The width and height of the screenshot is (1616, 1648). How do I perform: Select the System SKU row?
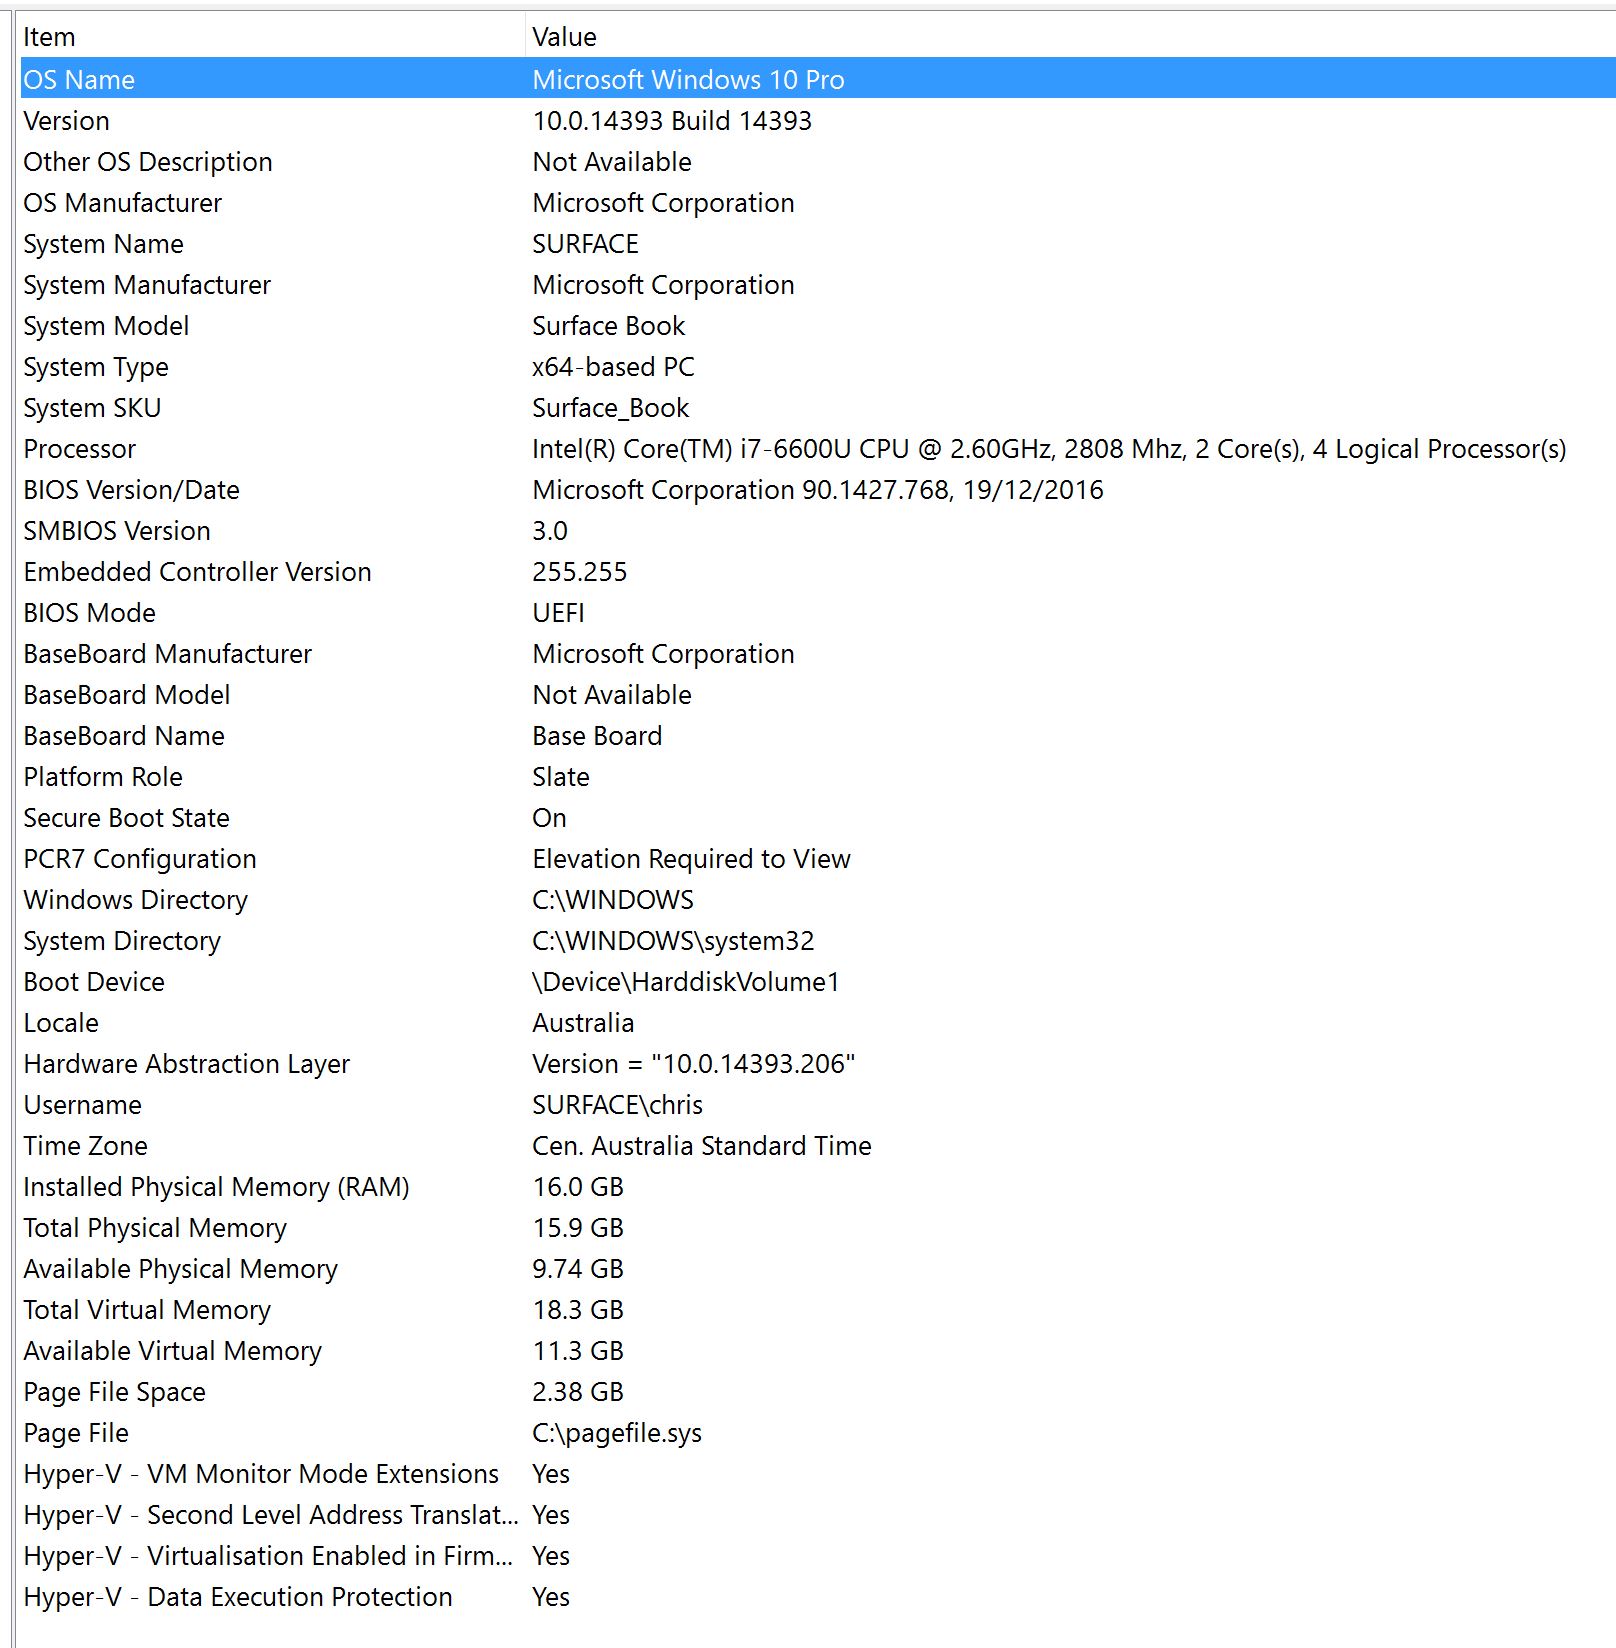point(818,408)
